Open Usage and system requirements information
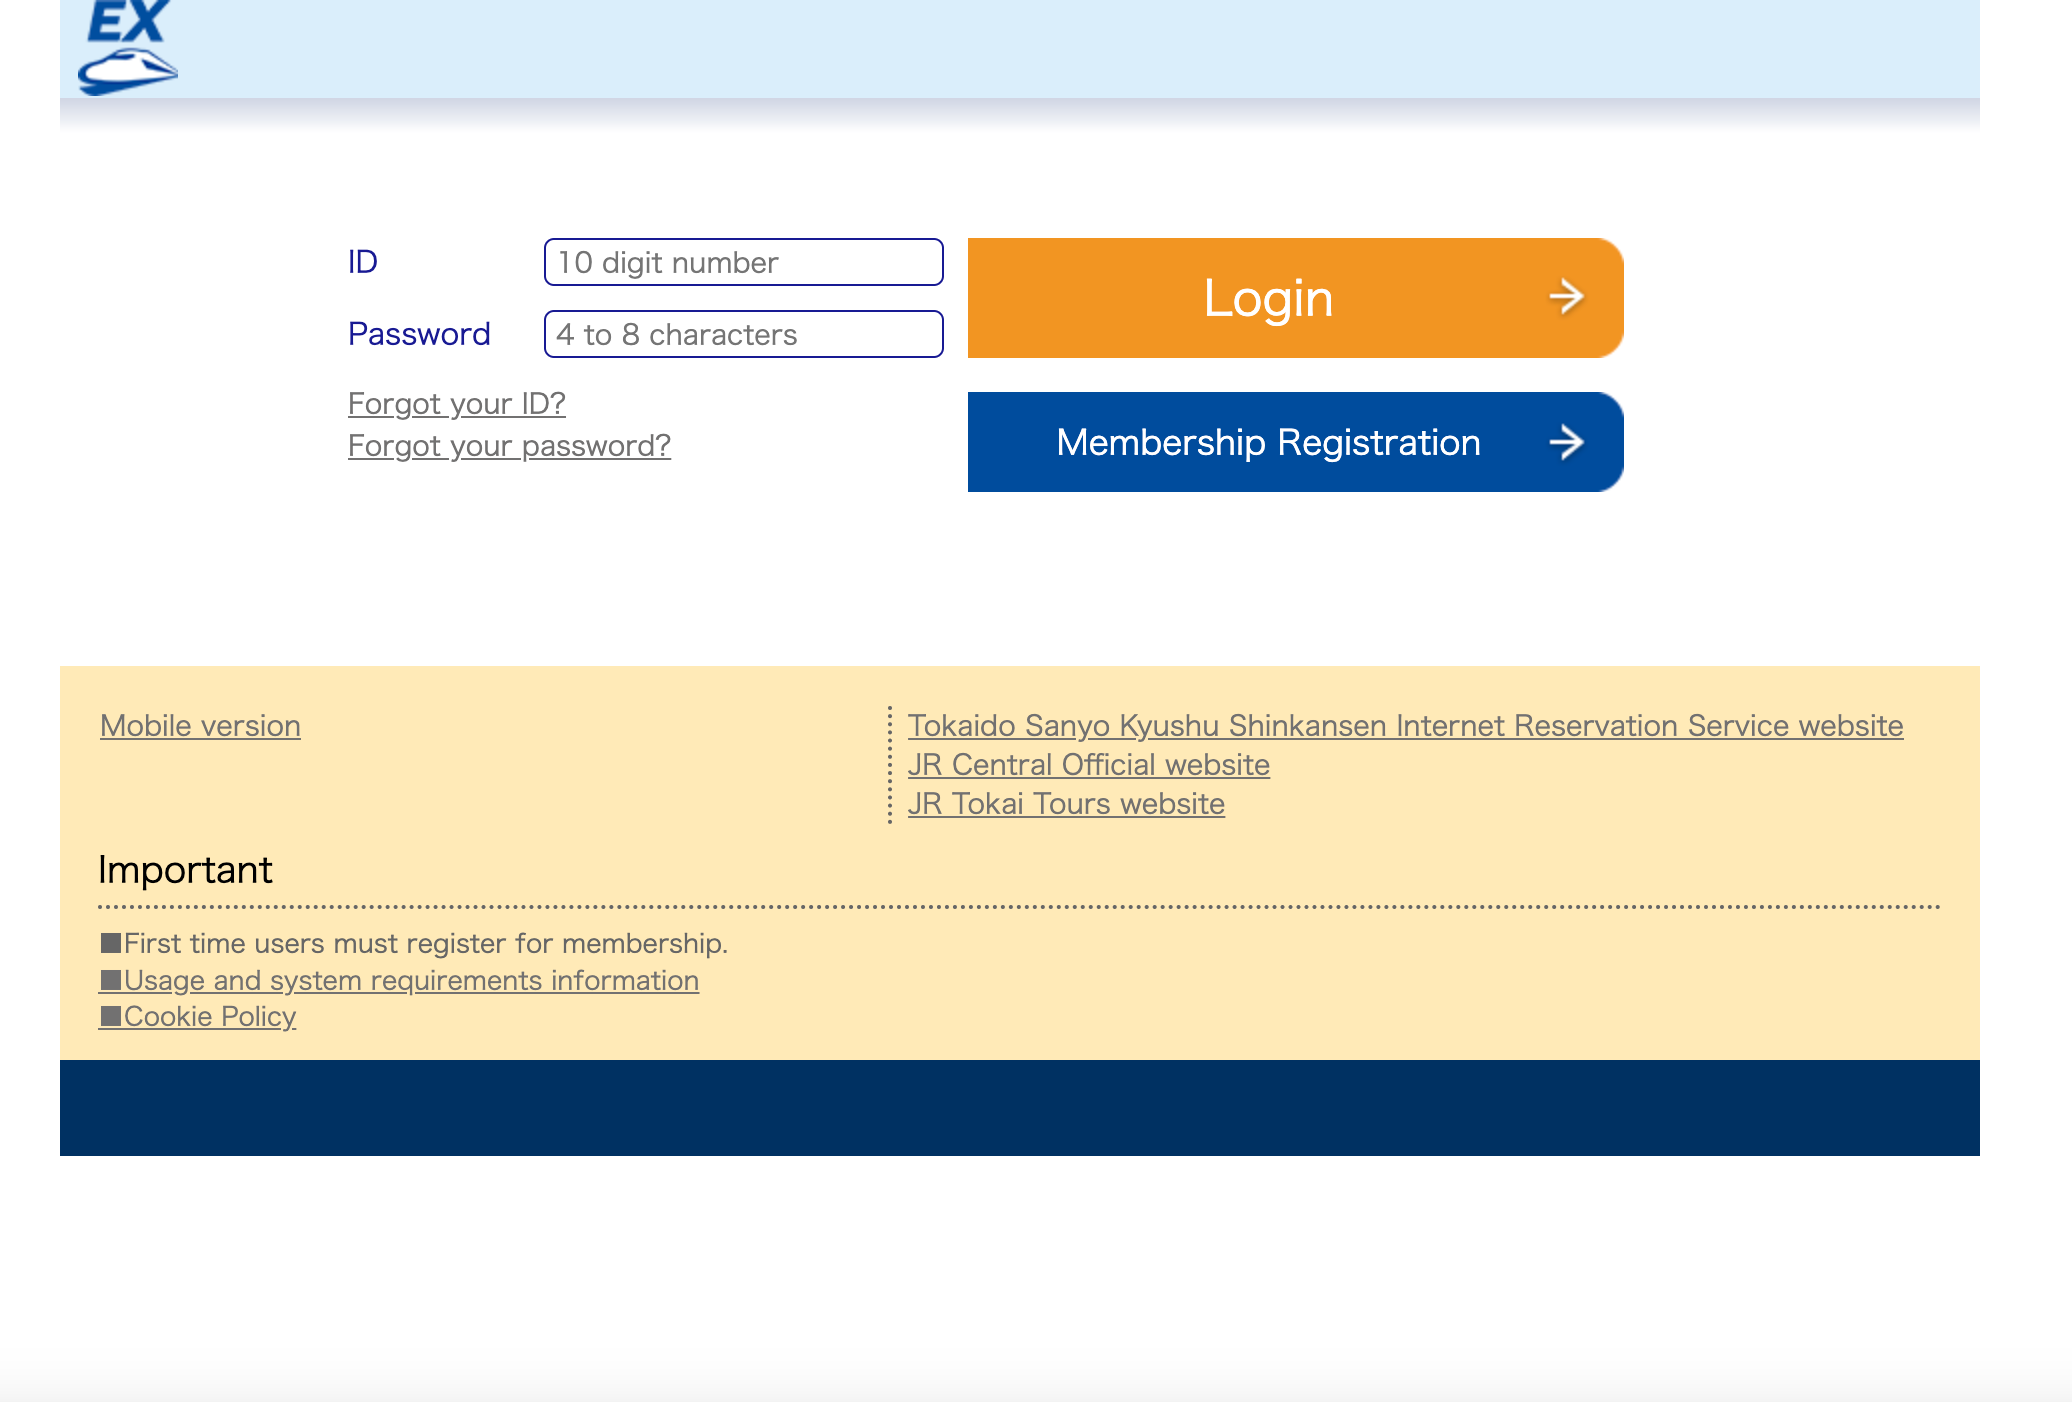Viewport: 2072px width, 1402px height. pyautogui.click(x=399, y=980)
